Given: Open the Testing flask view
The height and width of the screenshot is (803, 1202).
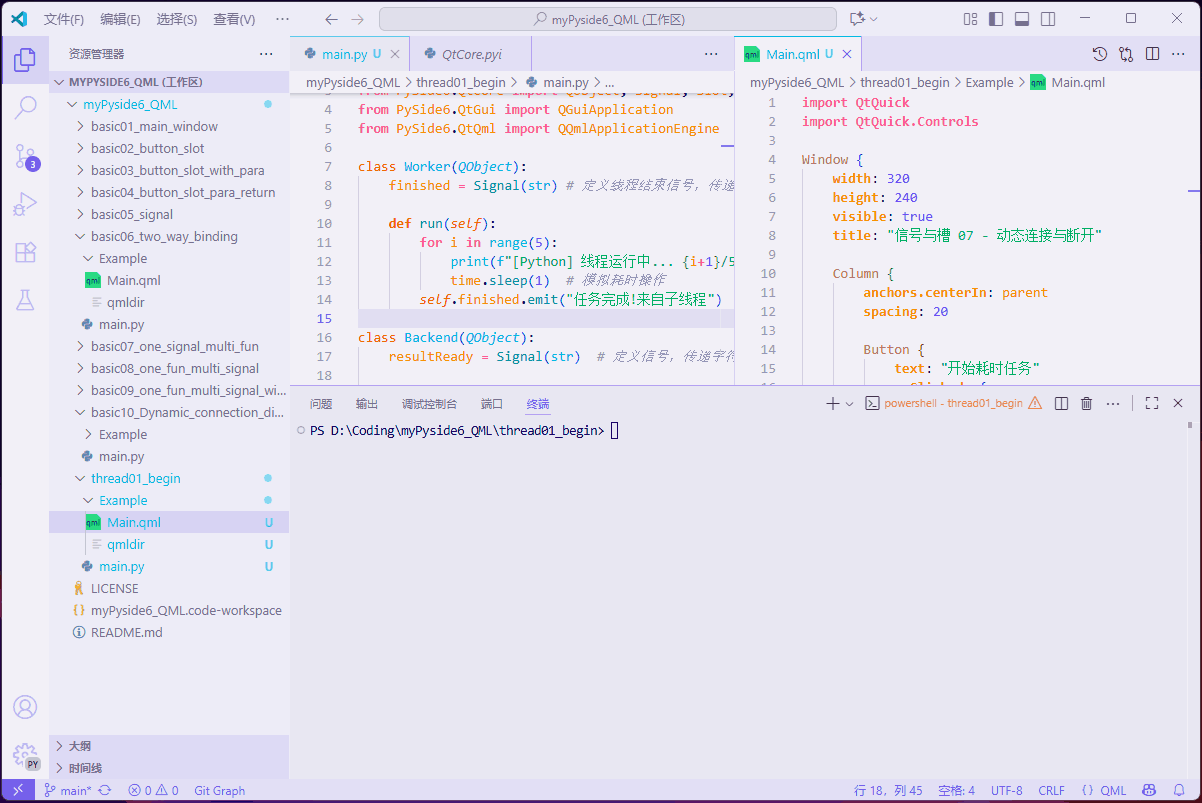Looking at the screenshot, I should click(25, 300).
